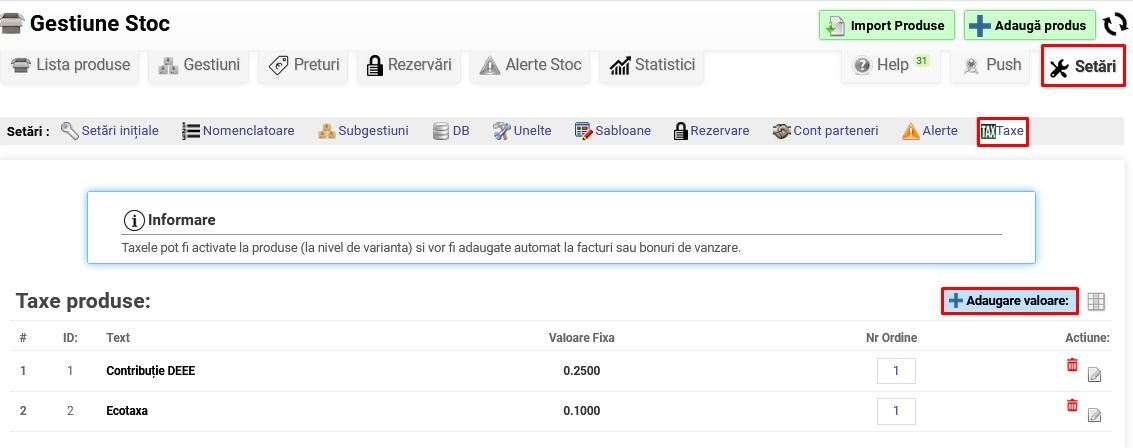Switch to the Statistici tab

pos(651,65)
